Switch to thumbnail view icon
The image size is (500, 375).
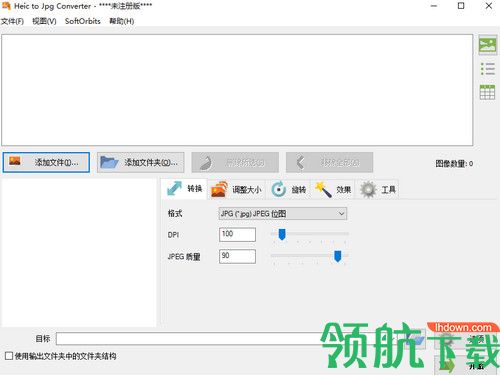coord(487,45)
